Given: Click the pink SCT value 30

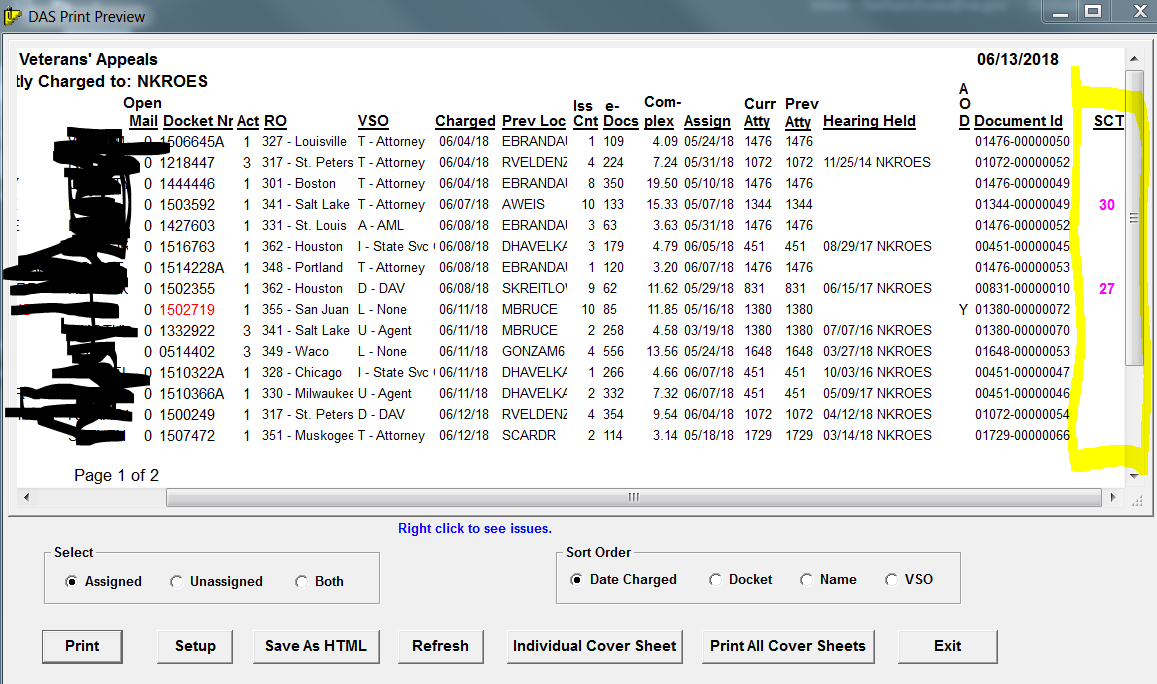Looking at the screenshot, I should [1107, 205].
